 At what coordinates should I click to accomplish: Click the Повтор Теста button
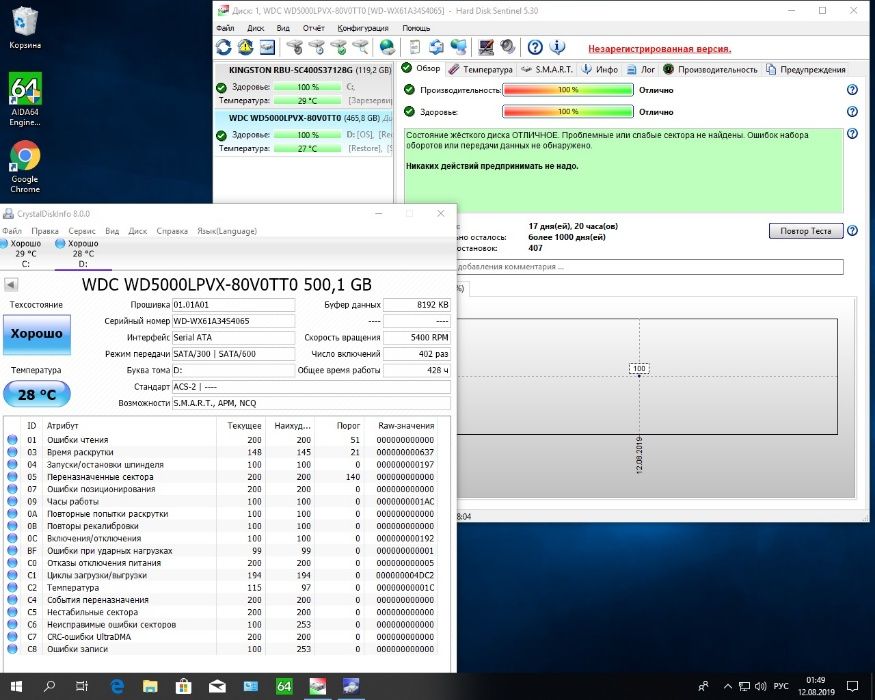[806, 231]
